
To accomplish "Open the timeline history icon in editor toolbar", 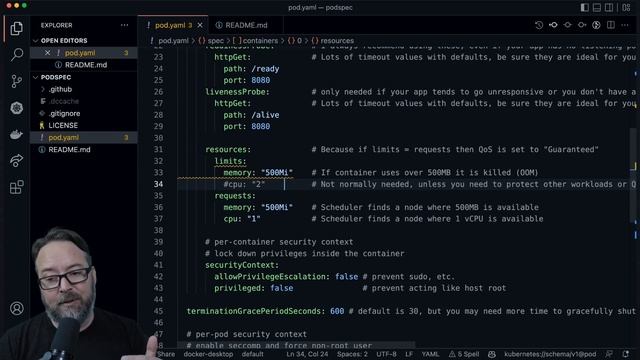I will (539, 25).
